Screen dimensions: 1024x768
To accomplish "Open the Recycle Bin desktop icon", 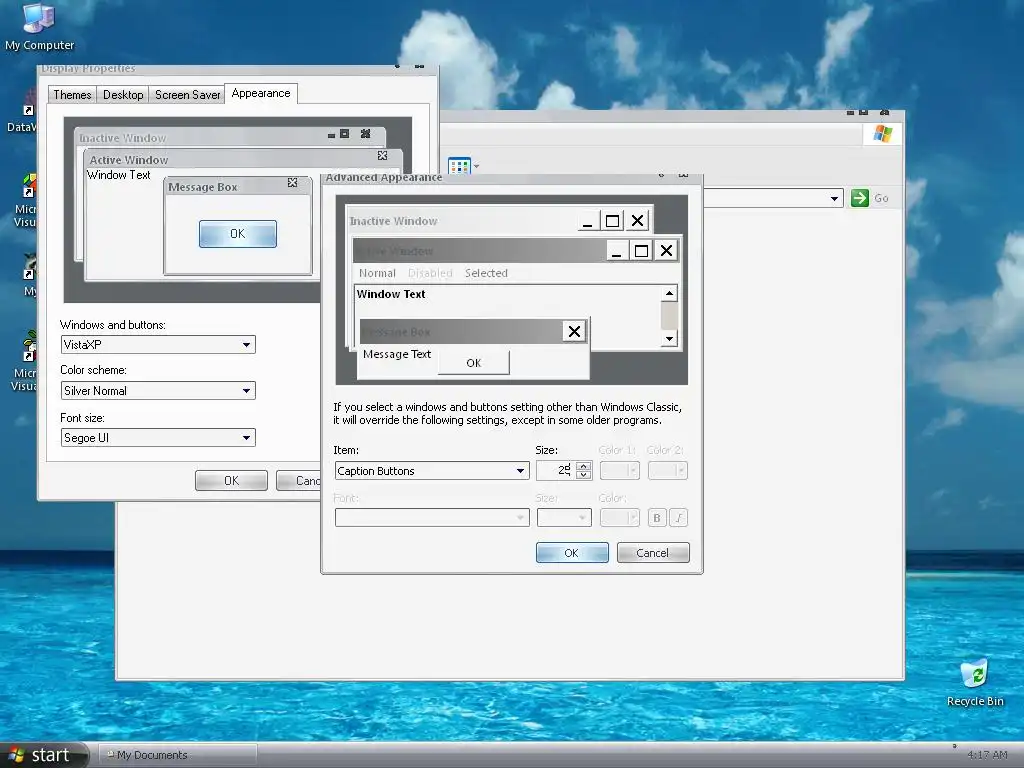I will (974, 682).
